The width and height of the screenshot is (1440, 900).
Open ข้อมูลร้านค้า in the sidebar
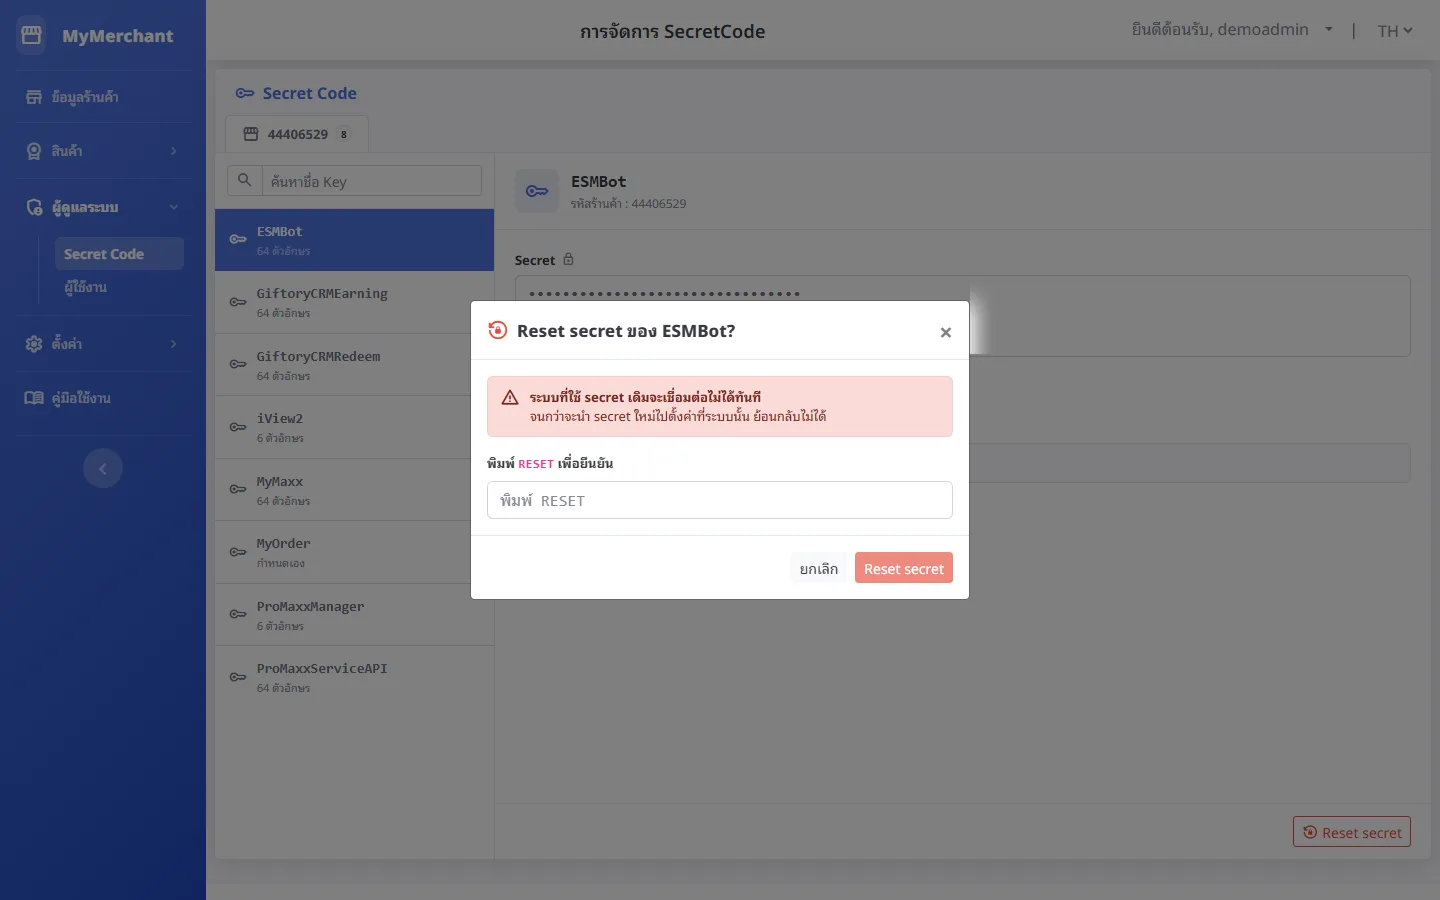tap(103, 97)
